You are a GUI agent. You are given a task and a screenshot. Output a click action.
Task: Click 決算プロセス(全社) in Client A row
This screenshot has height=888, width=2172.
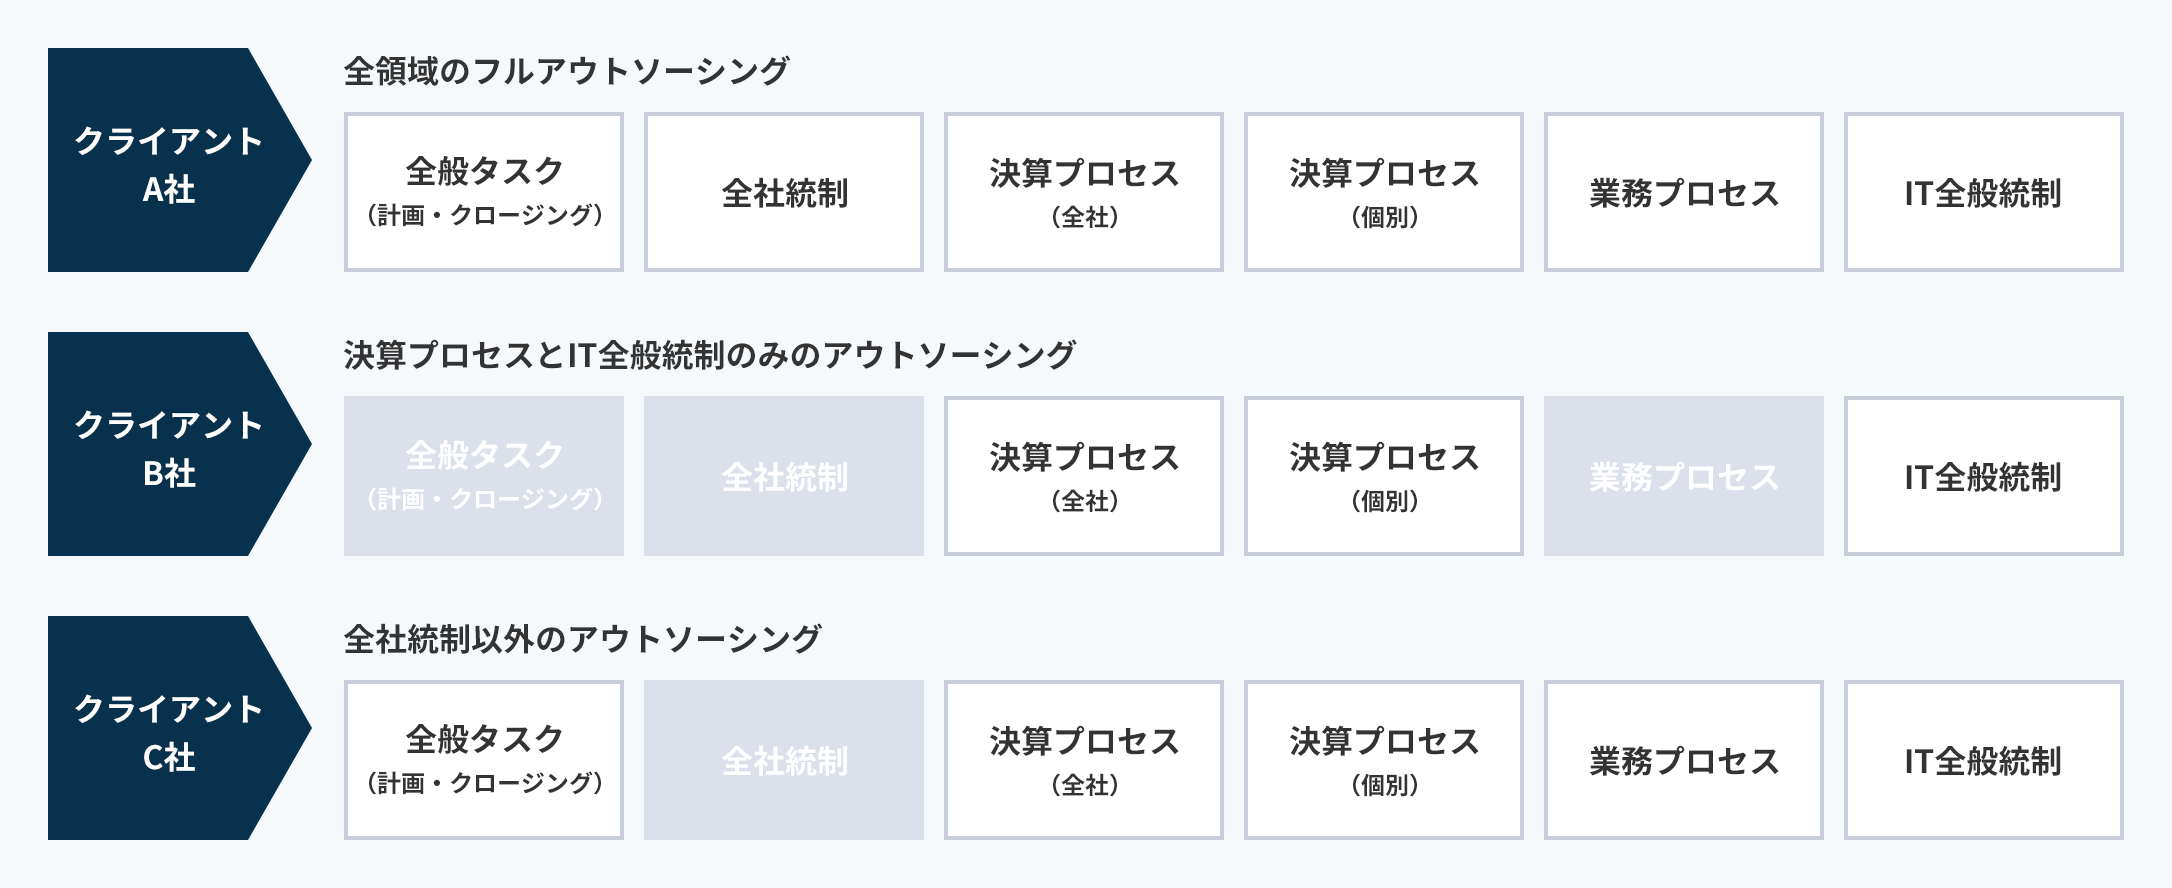pos(1084,192)
